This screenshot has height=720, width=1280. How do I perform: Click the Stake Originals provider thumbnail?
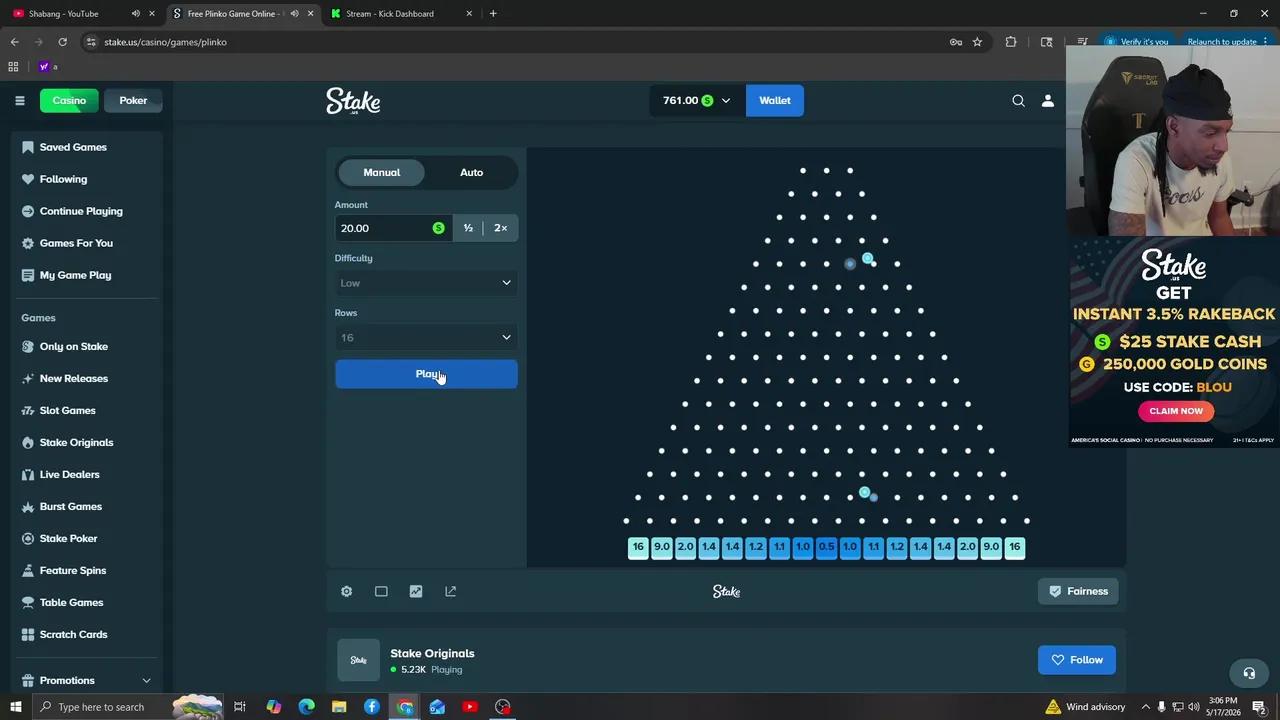coord(358,660)
